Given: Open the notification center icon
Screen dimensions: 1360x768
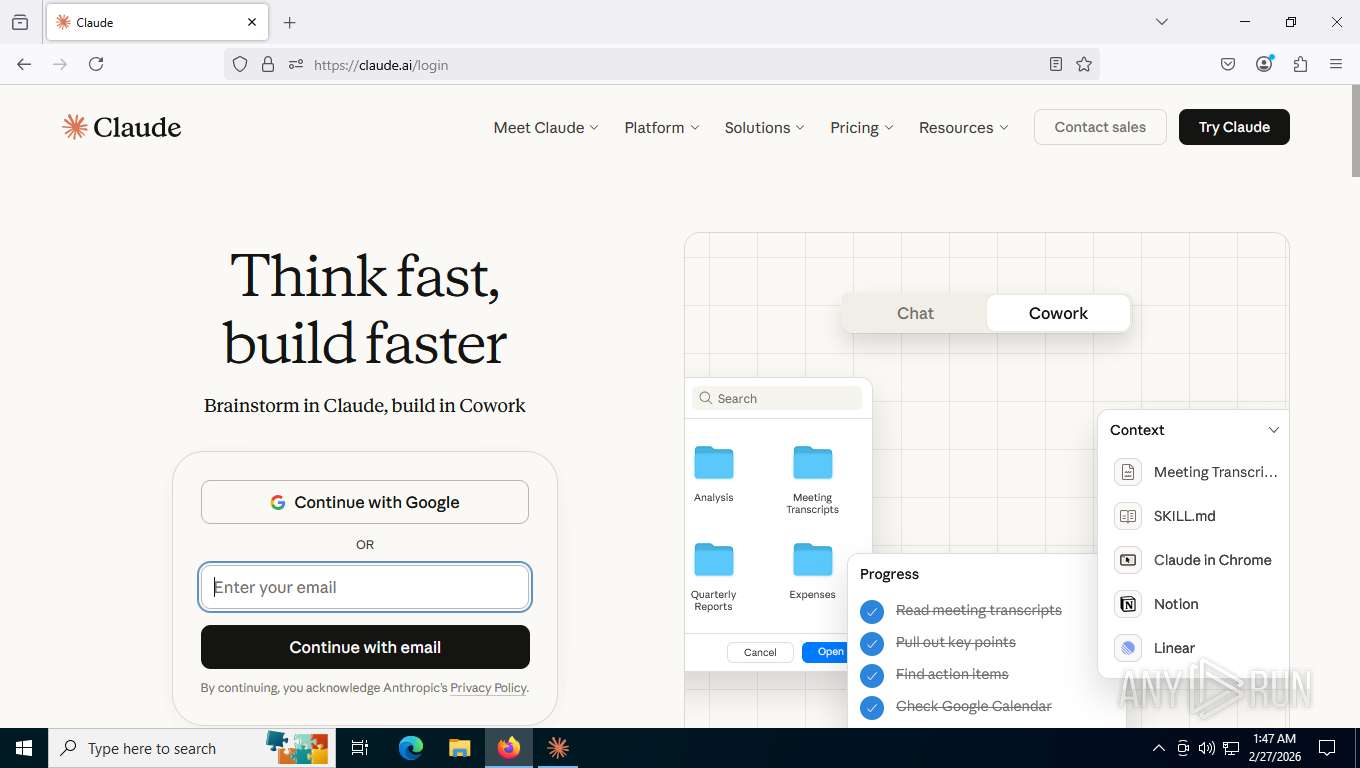Looking at the screenshot, I should (x=1327, y=748).
